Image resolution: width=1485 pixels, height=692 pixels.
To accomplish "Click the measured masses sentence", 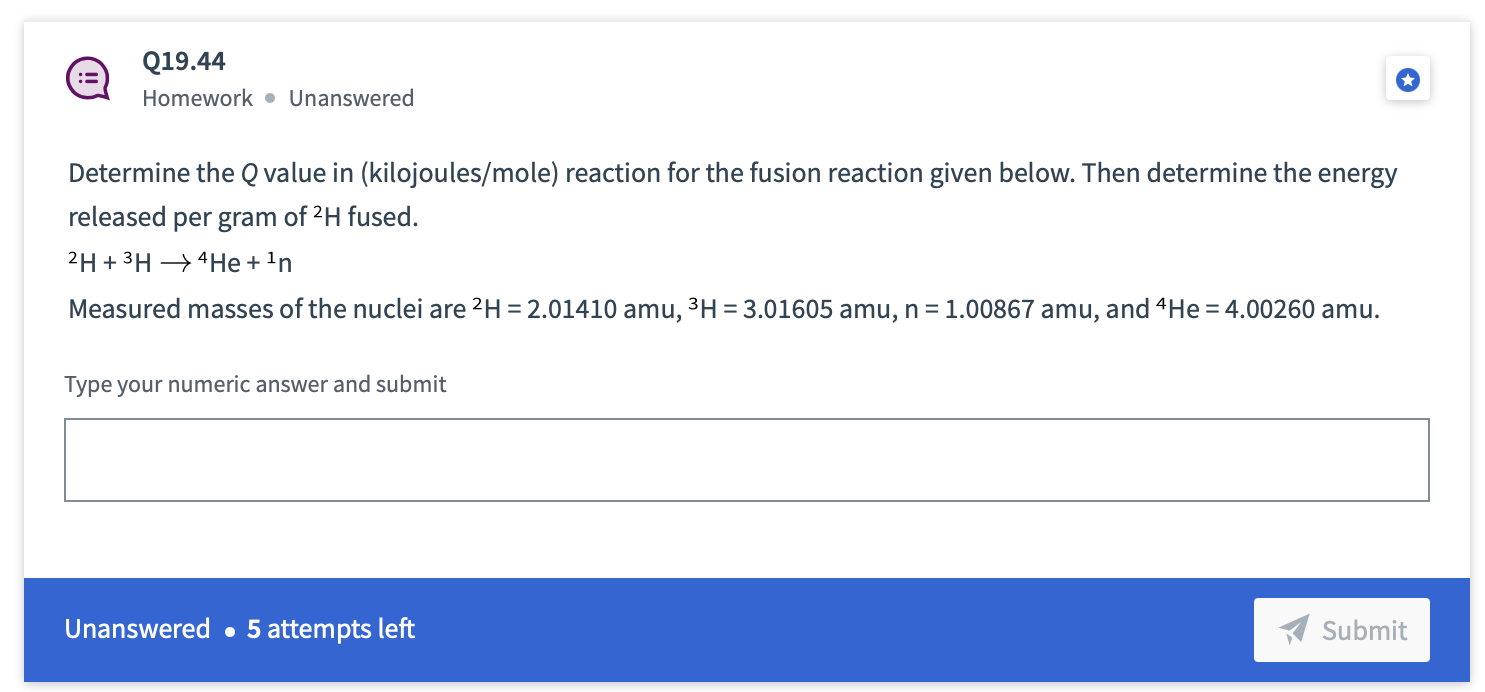I will [723, 309].
